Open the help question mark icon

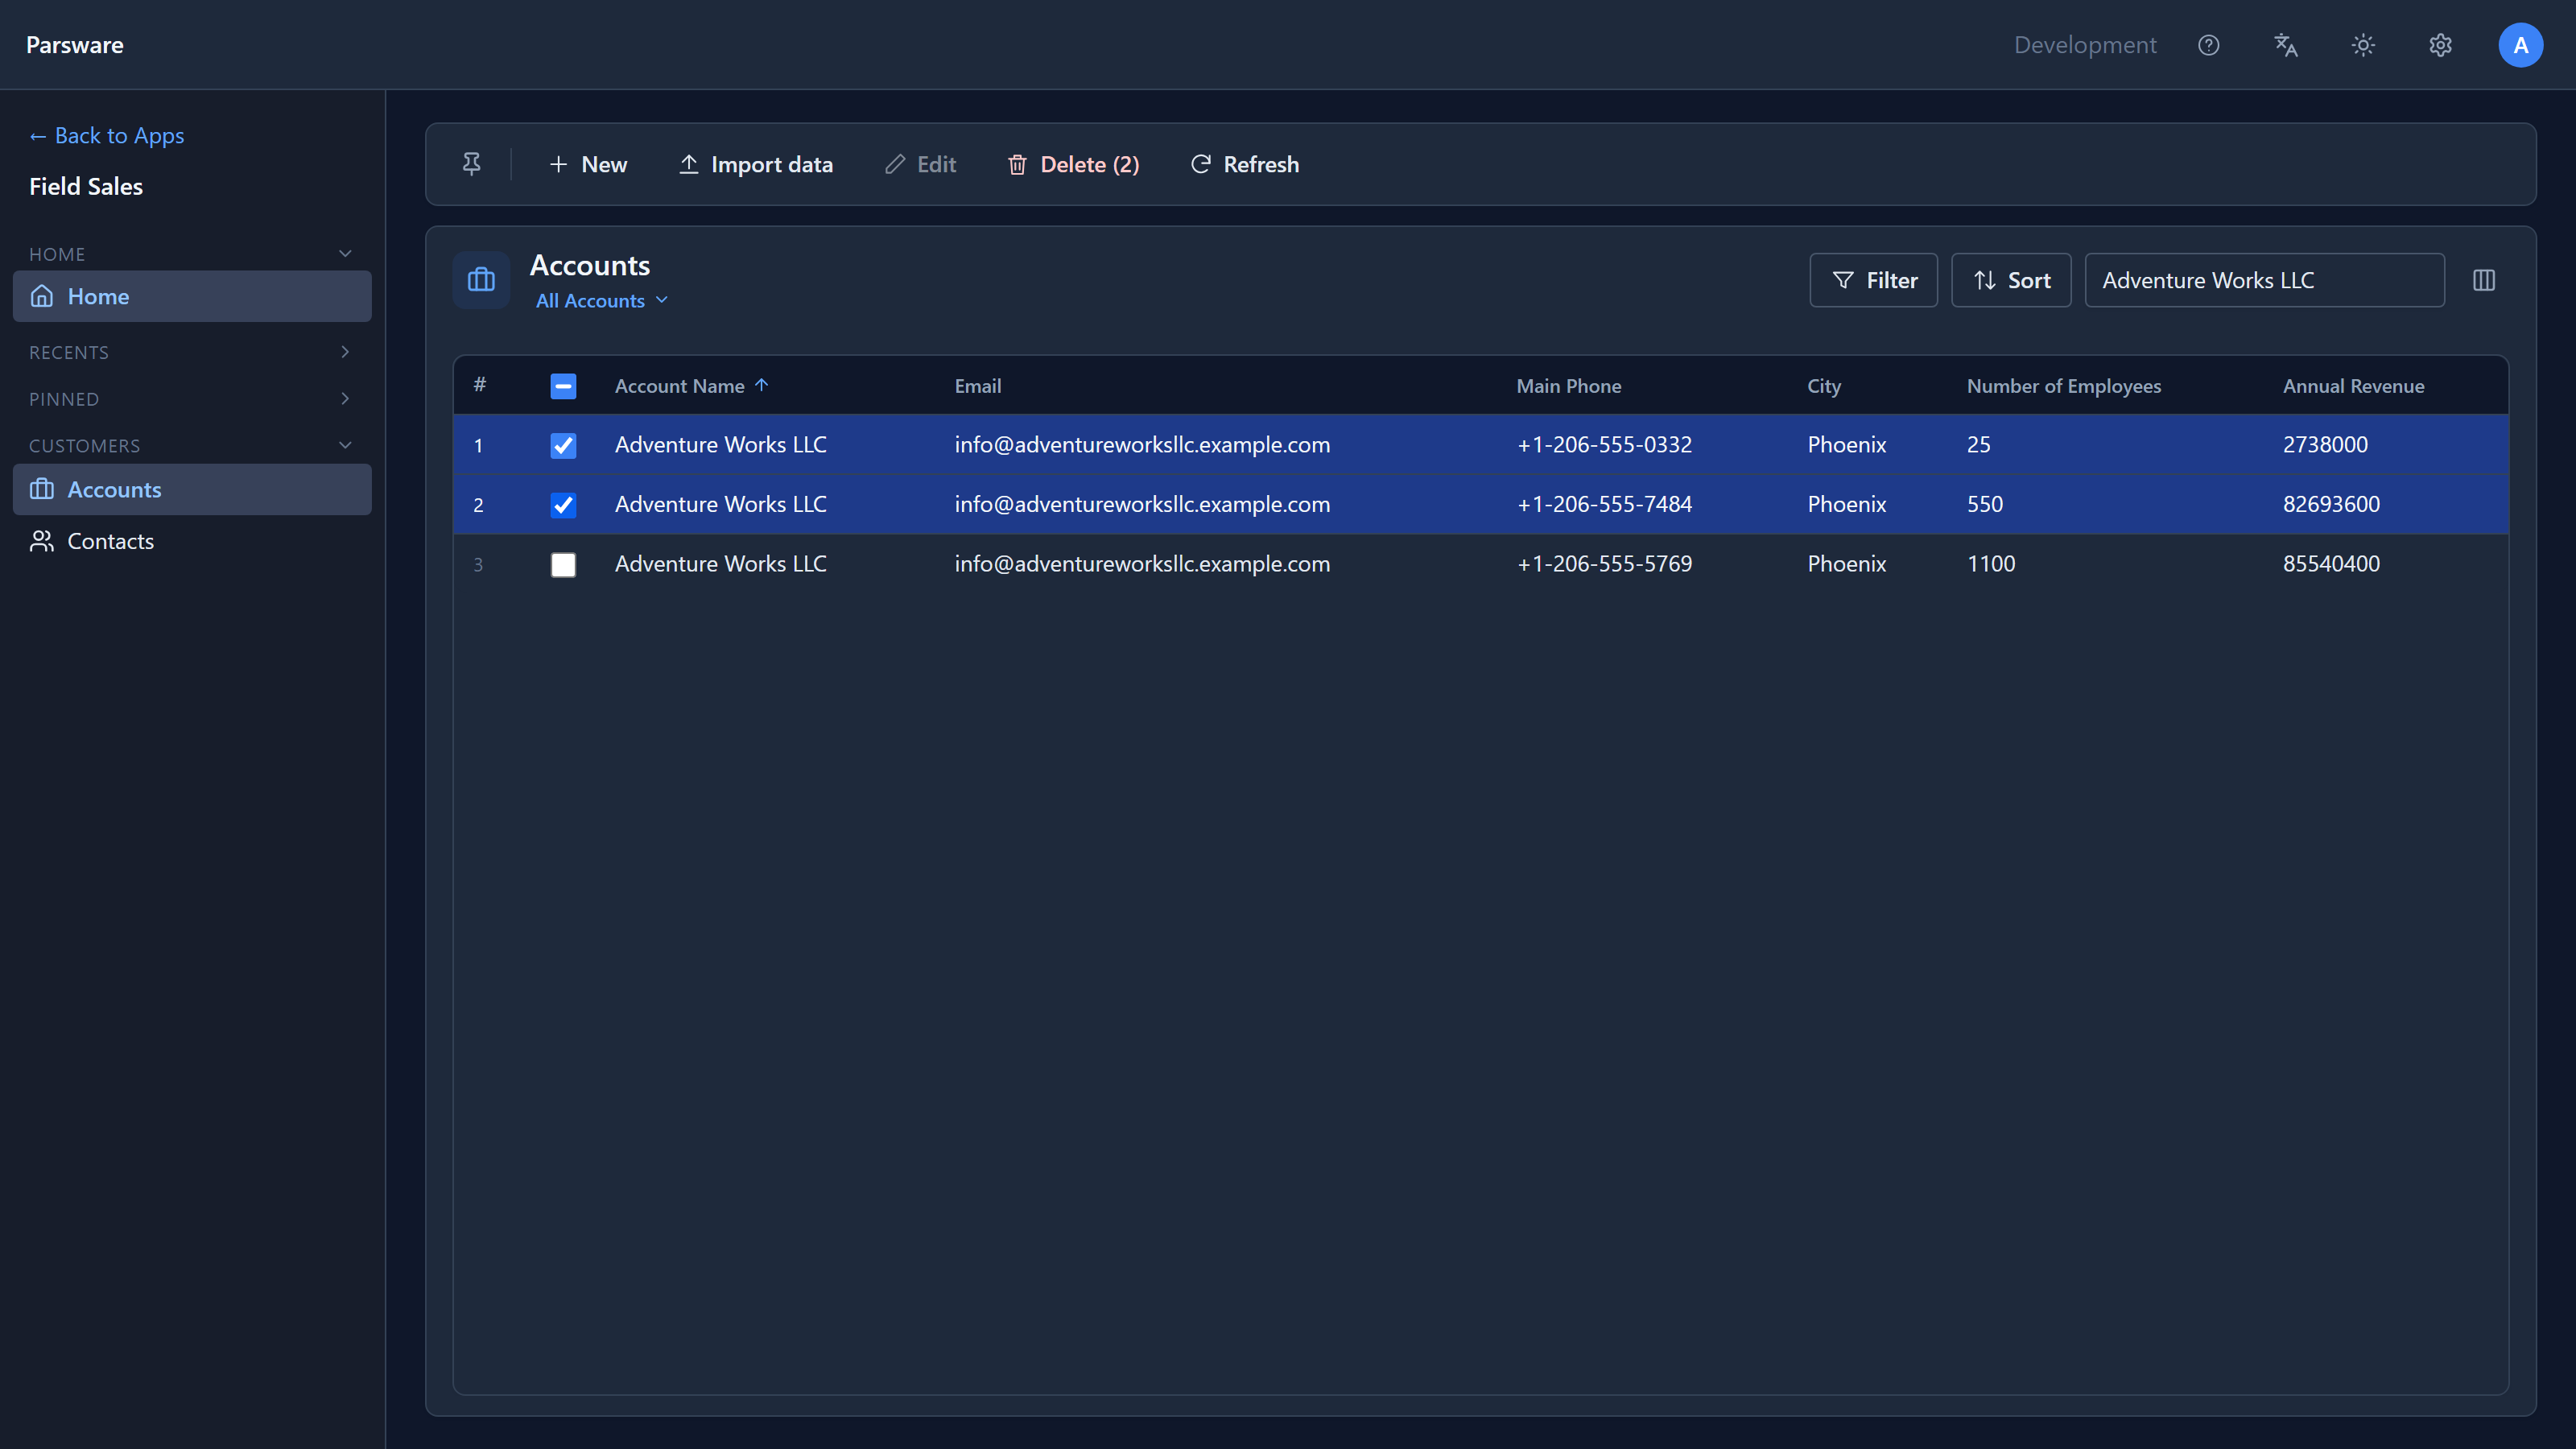(2208, 45)
